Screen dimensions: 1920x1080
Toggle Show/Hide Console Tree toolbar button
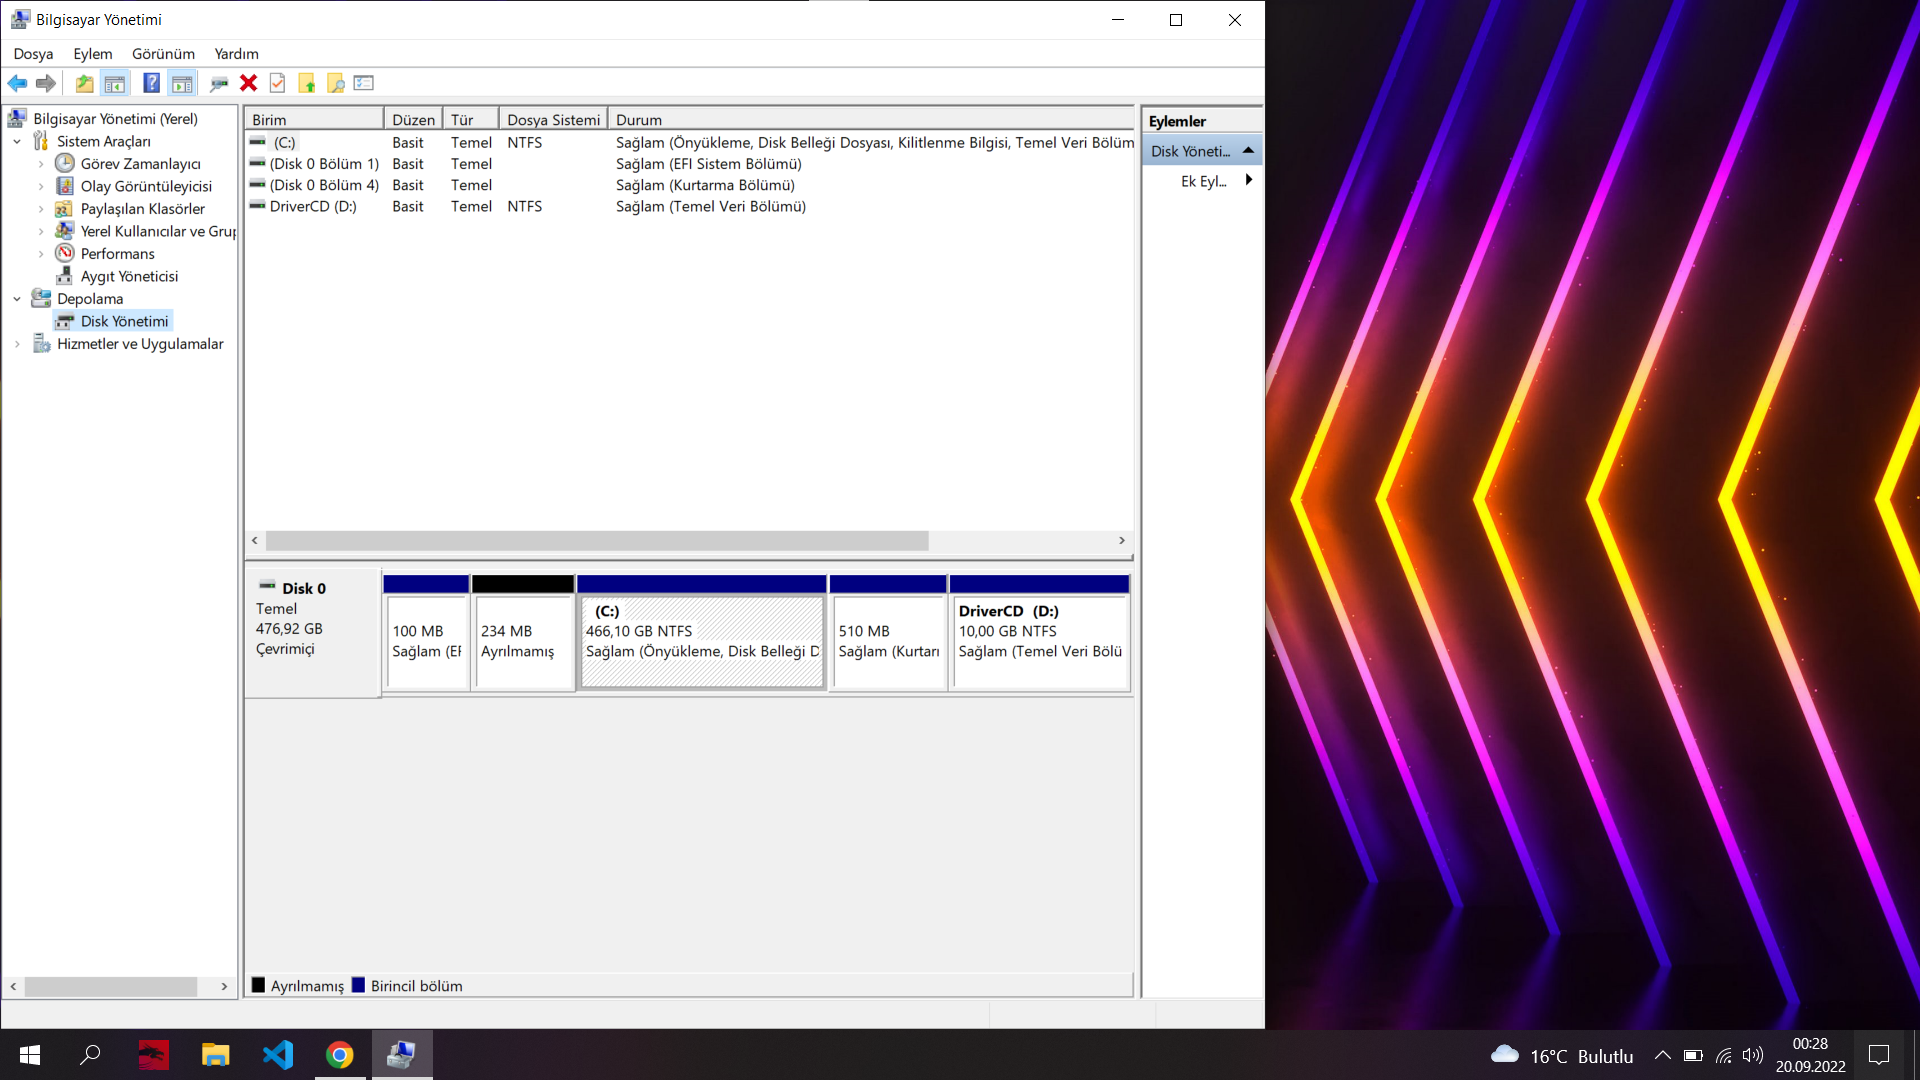point(115,83)
